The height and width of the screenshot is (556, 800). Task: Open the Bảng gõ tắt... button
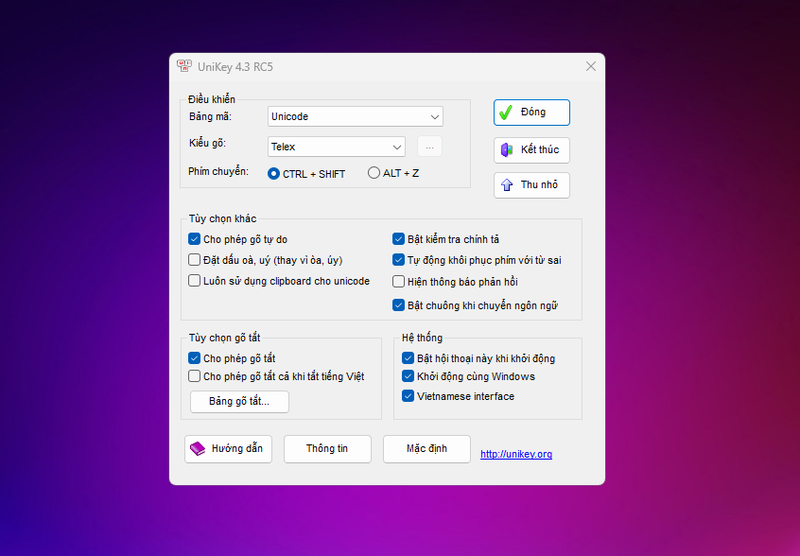[x=239, y=401]
